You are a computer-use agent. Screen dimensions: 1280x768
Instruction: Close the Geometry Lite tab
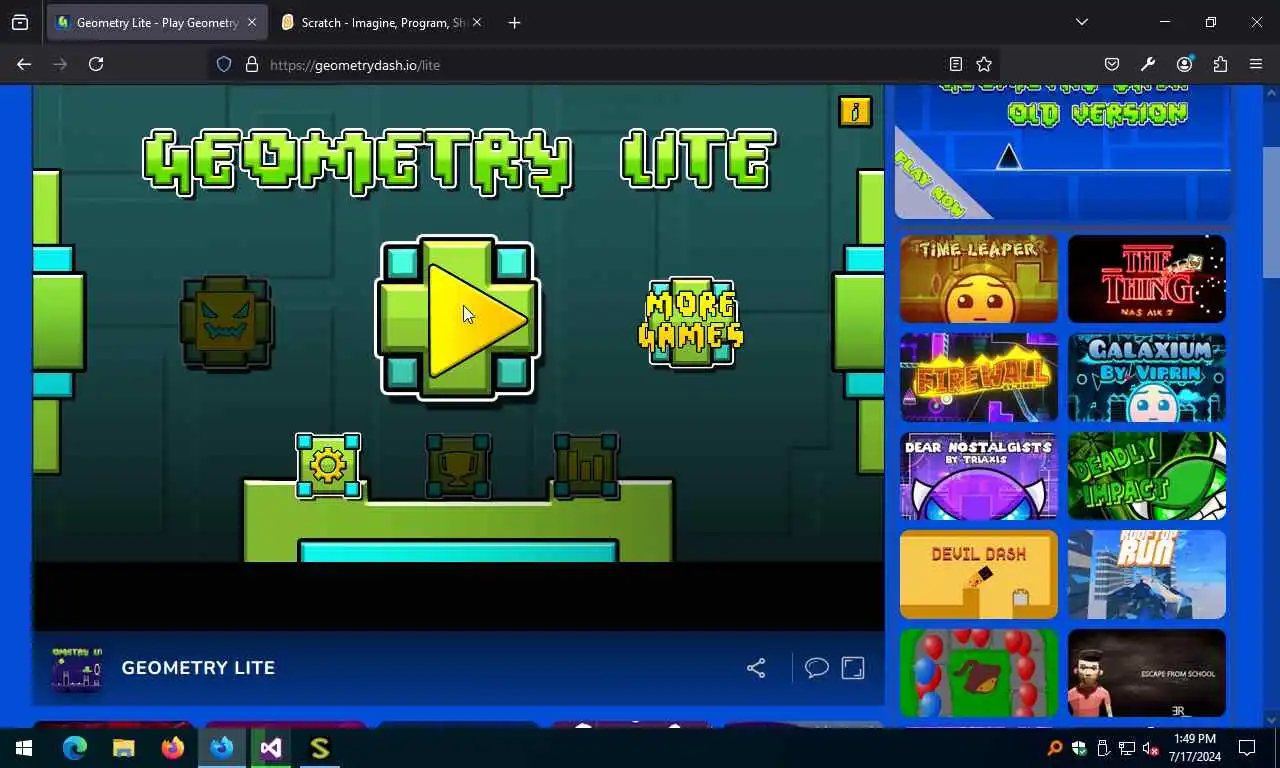click(x=251, y=22)
